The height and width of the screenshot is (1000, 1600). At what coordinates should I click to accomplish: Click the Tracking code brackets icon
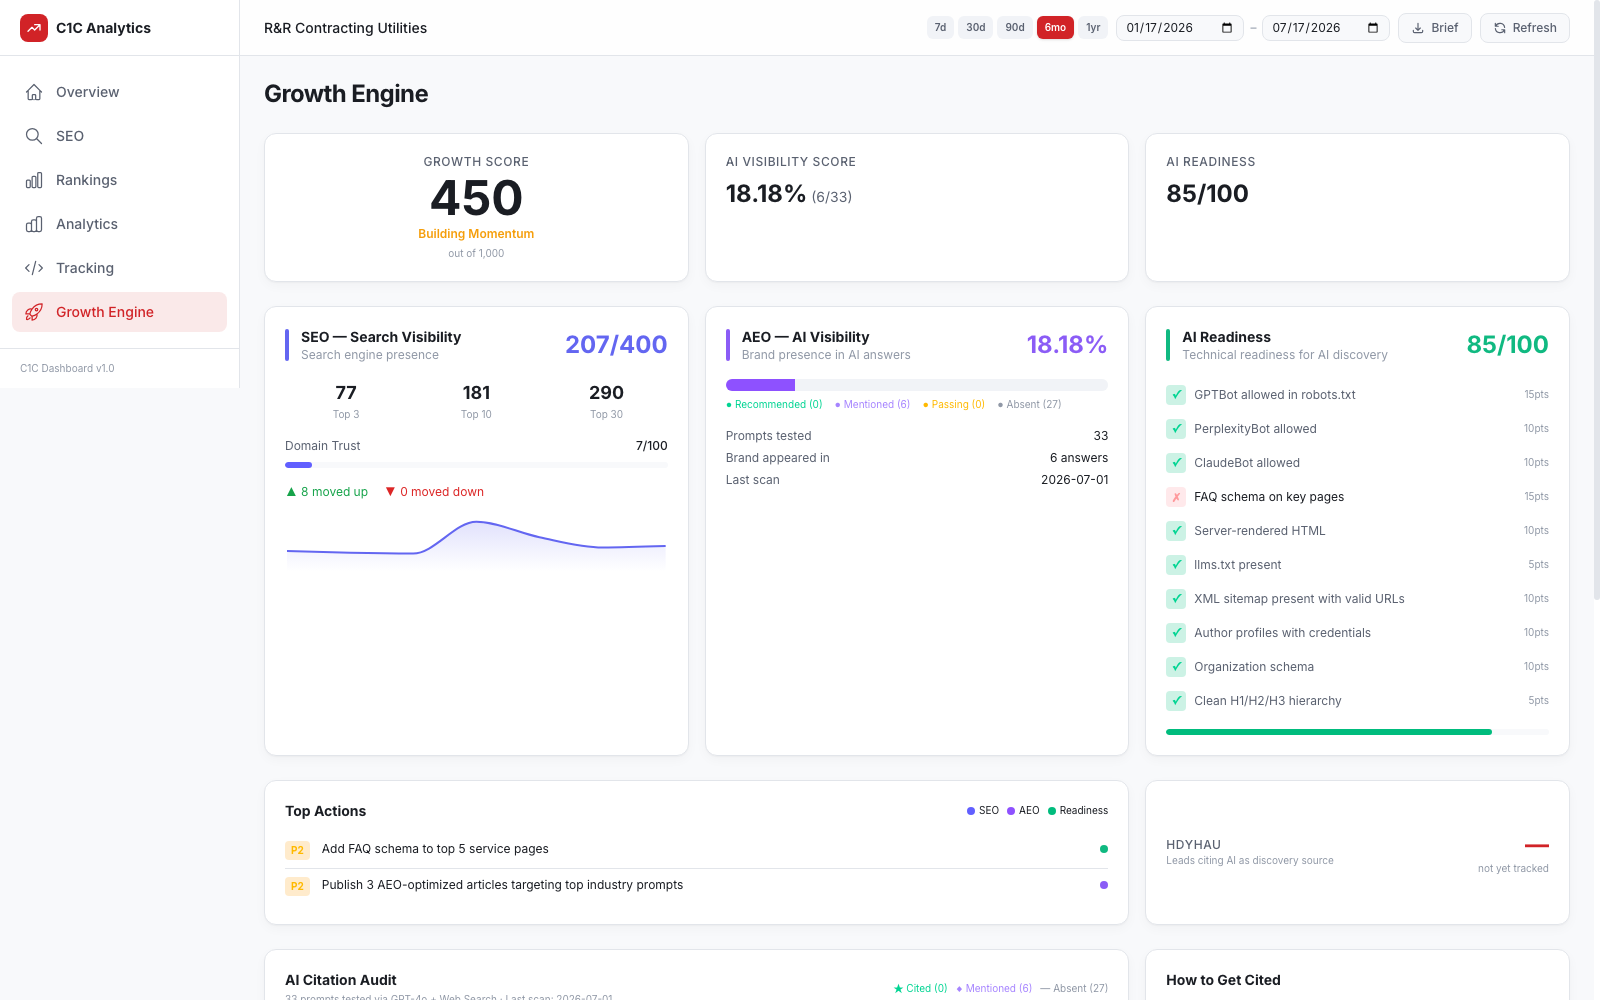point(34,268)
